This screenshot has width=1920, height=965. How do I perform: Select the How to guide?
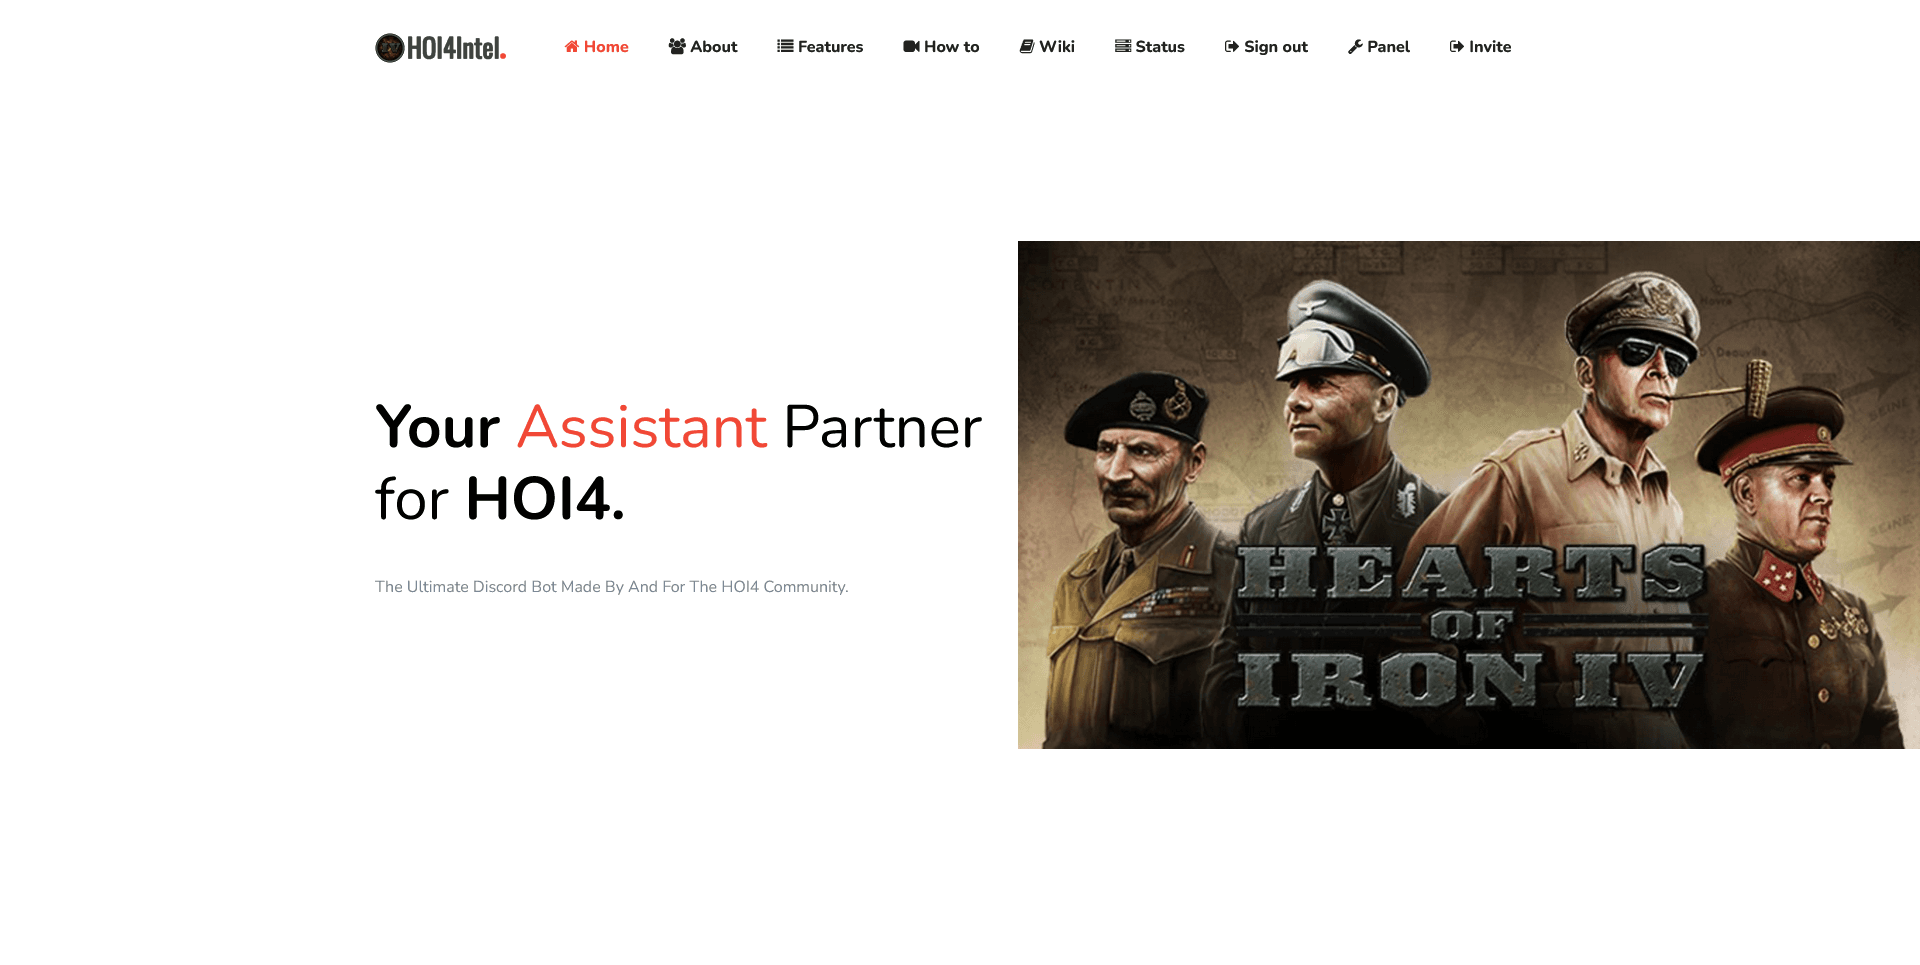point(951,46)
